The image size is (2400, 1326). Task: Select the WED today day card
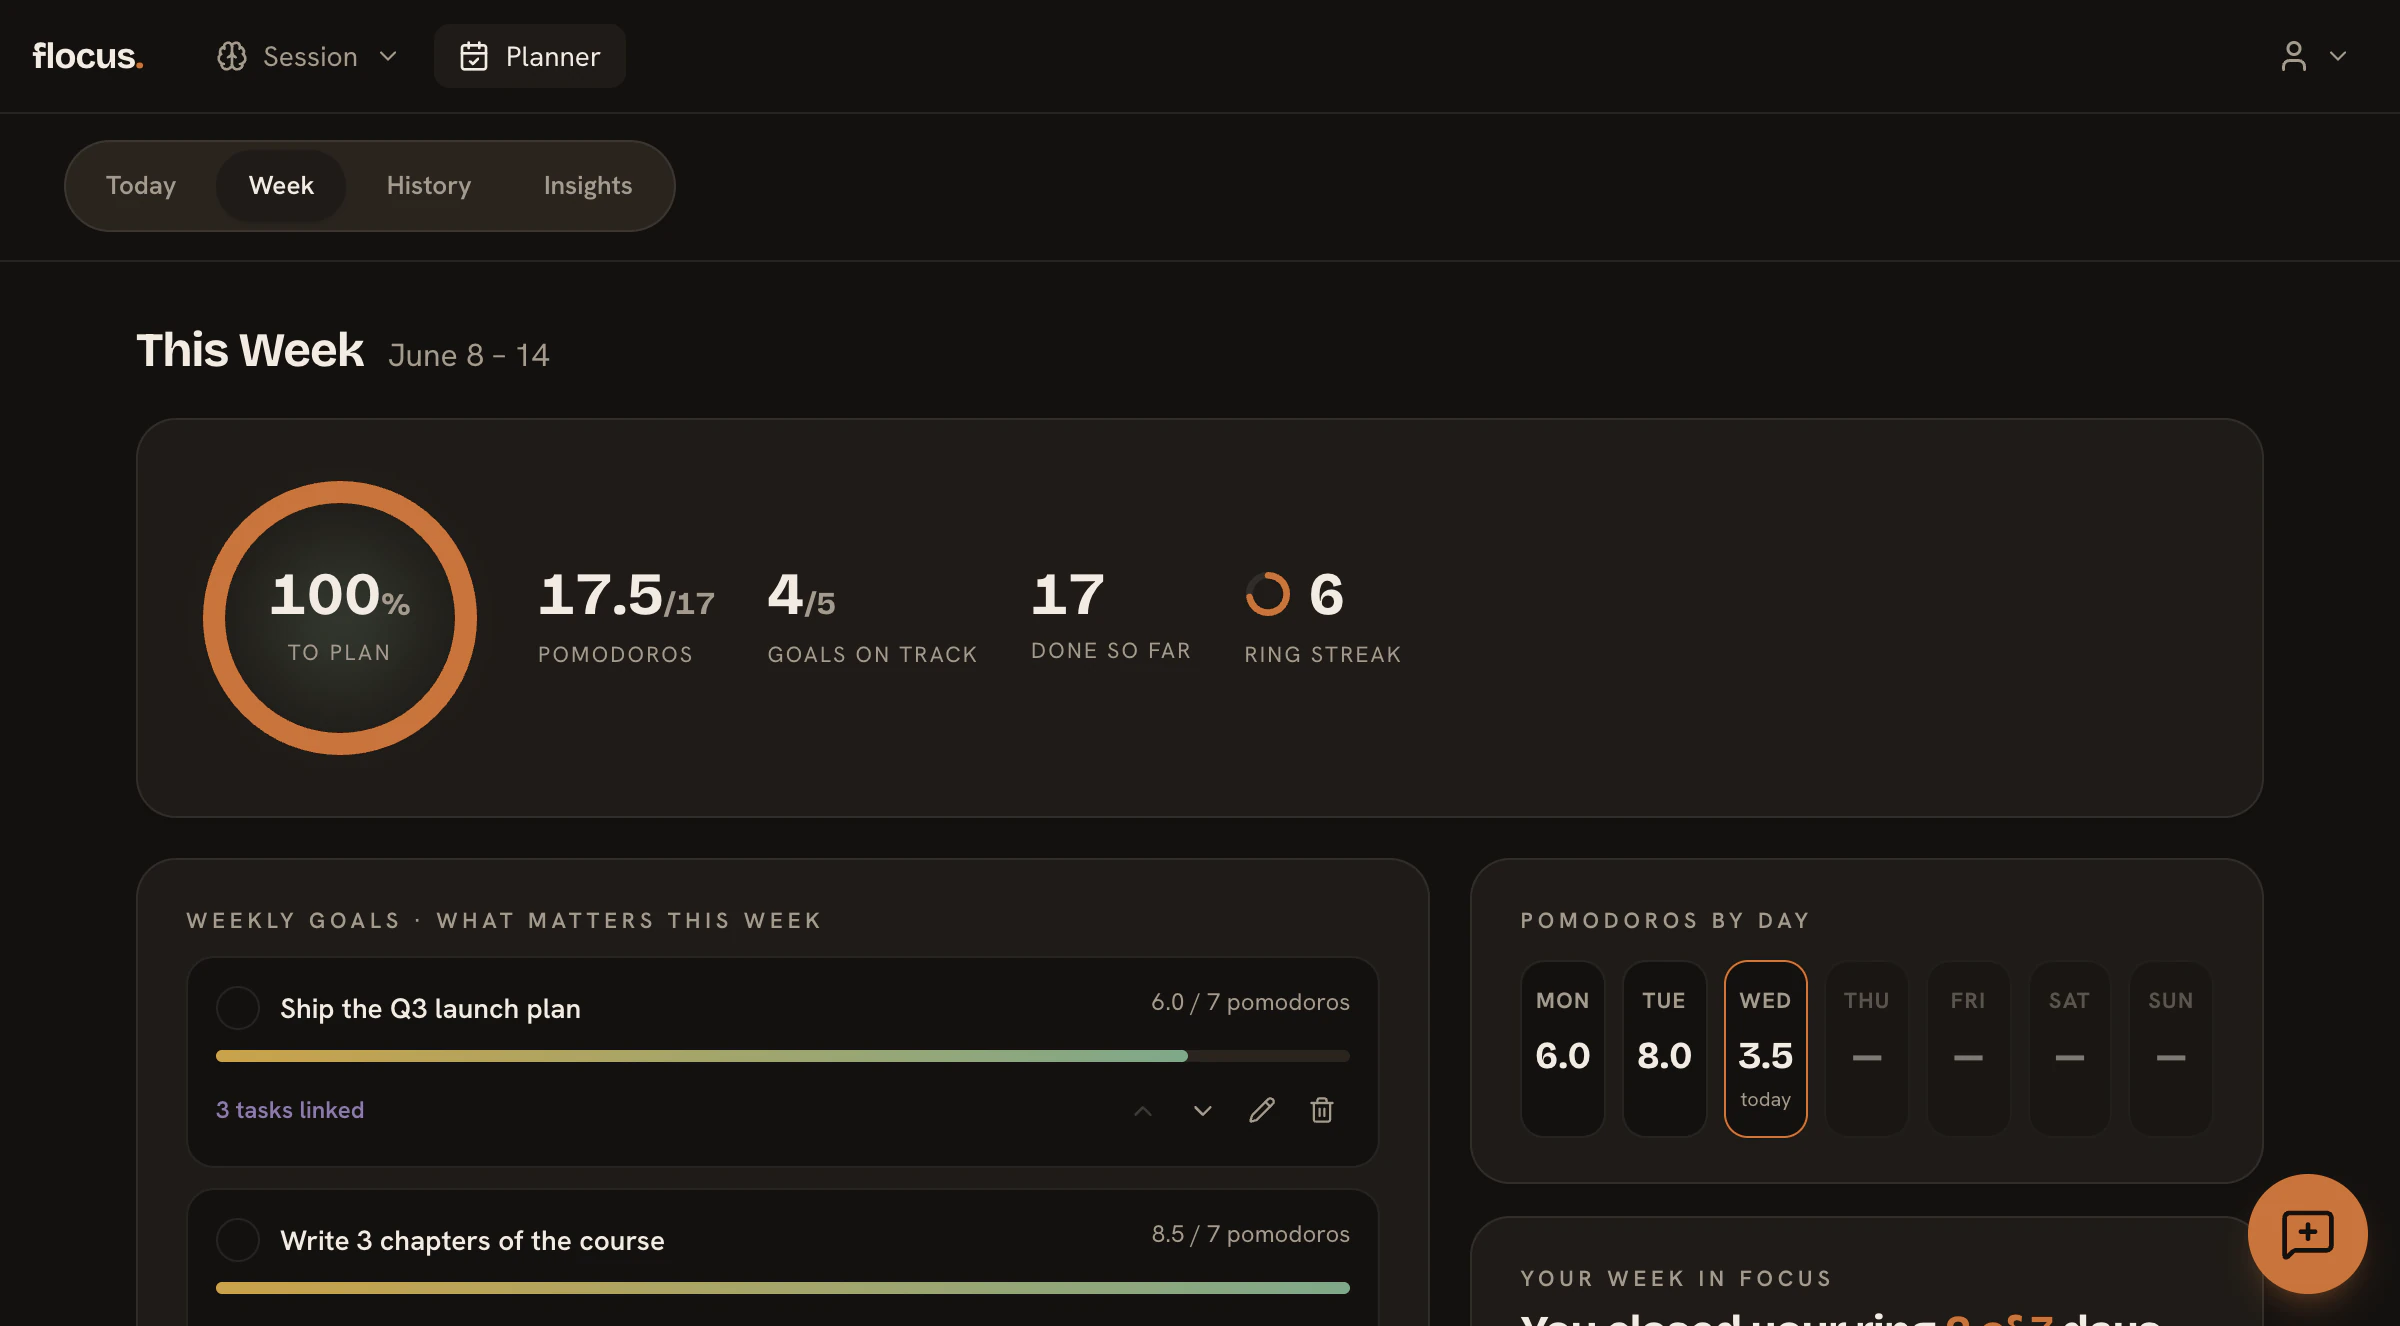(1766, 1049)
